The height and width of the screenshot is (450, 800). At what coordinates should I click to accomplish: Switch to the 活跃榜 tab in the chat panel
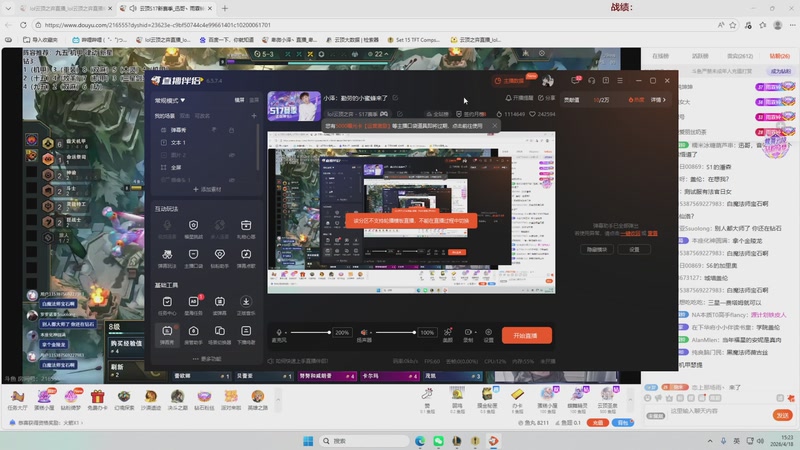tap(700, 56)
